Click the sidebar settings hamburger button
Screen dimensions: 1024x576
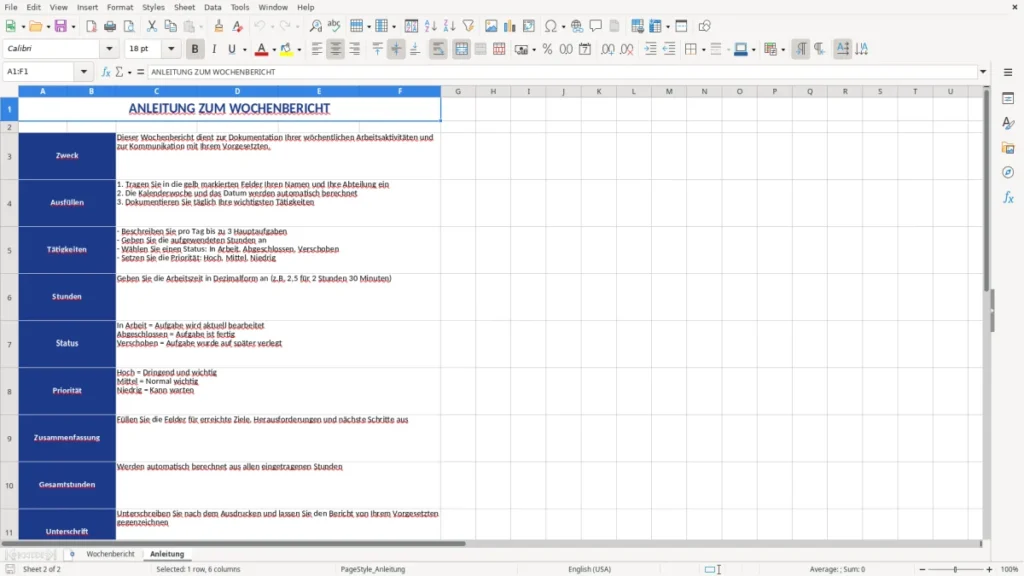tap(1008, 72)
